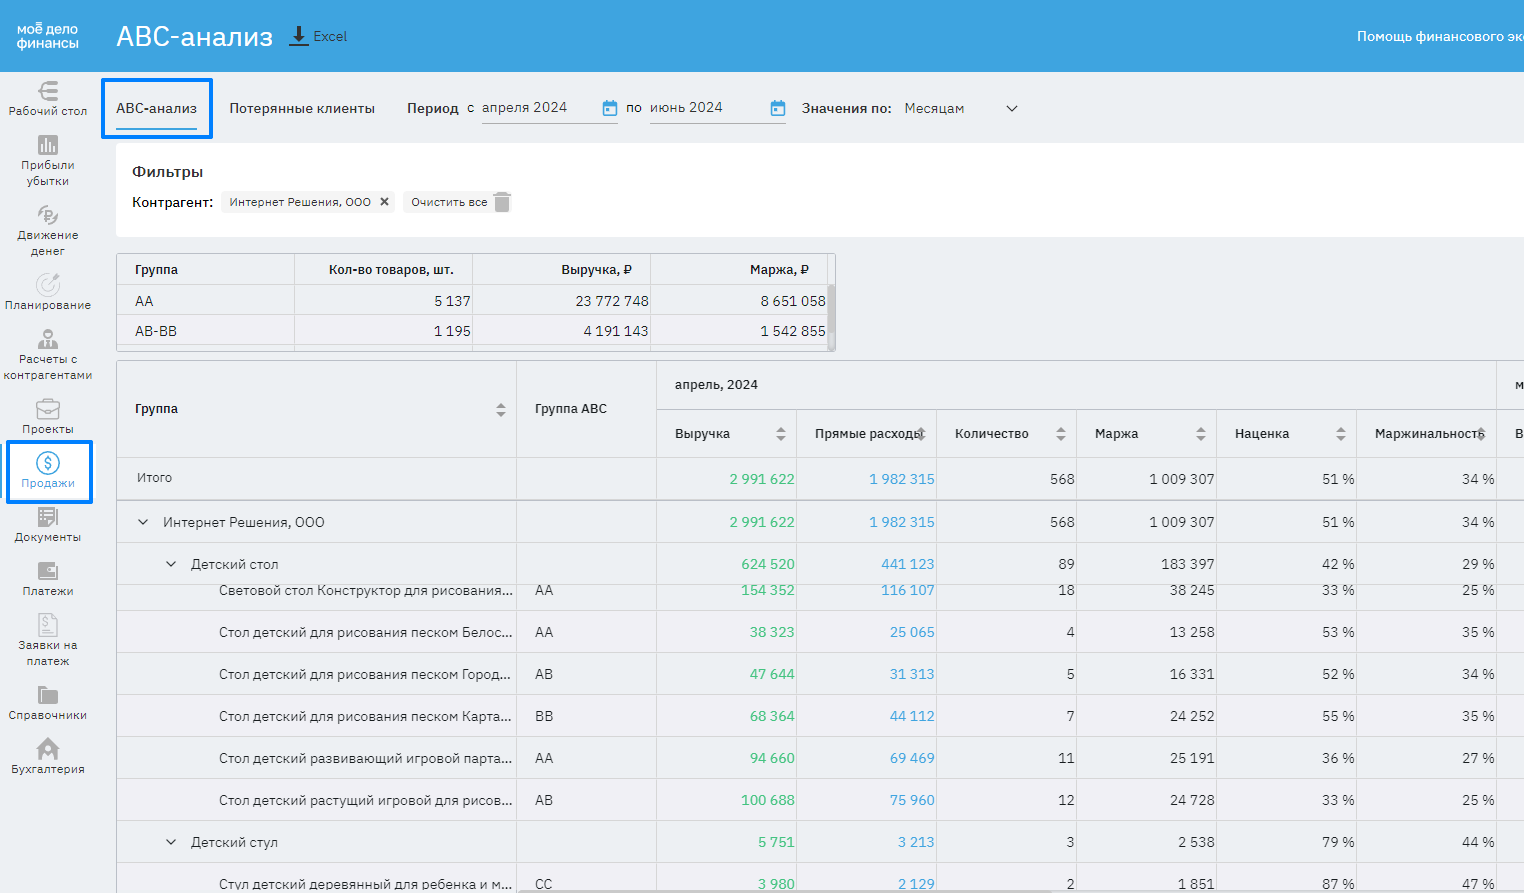The image size is (1524, 893).
Task: Collapse the Интернет Решения, ООО row
Action: (x=143, y=522)
